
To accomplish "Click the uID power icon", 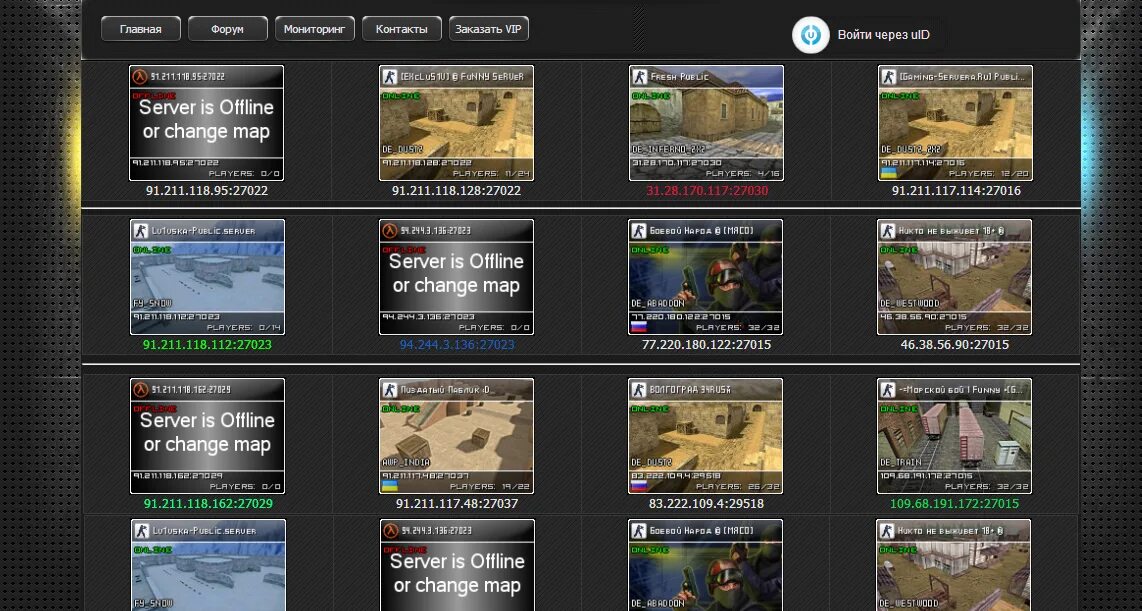I will (811, 35).
